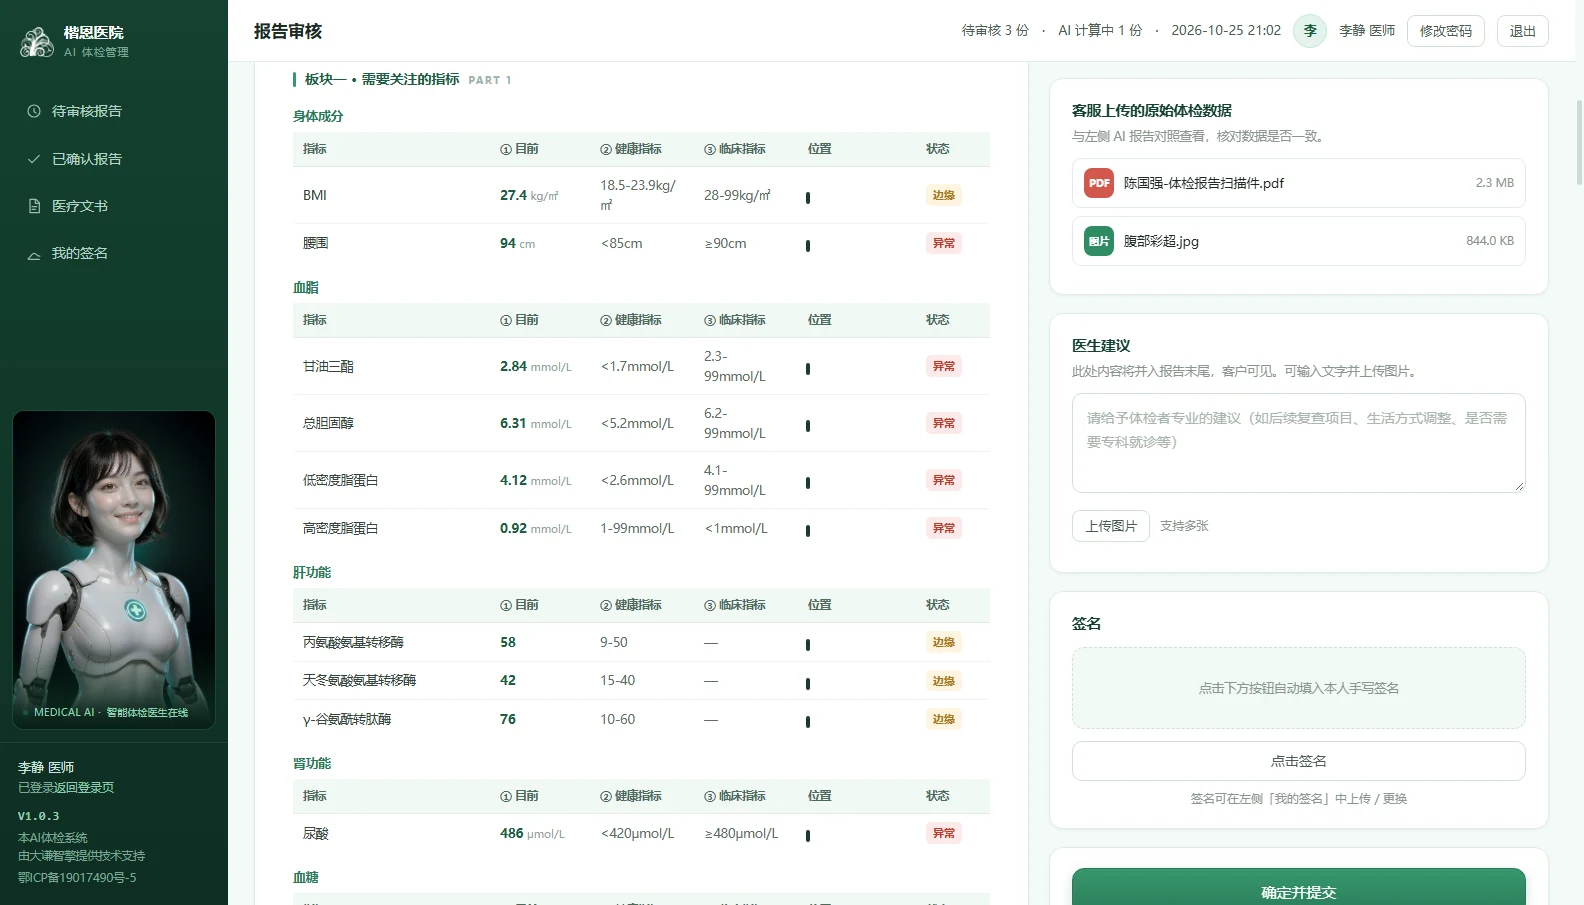
Task: Click the green 图片 file icon
Action: coord(1099,241)
